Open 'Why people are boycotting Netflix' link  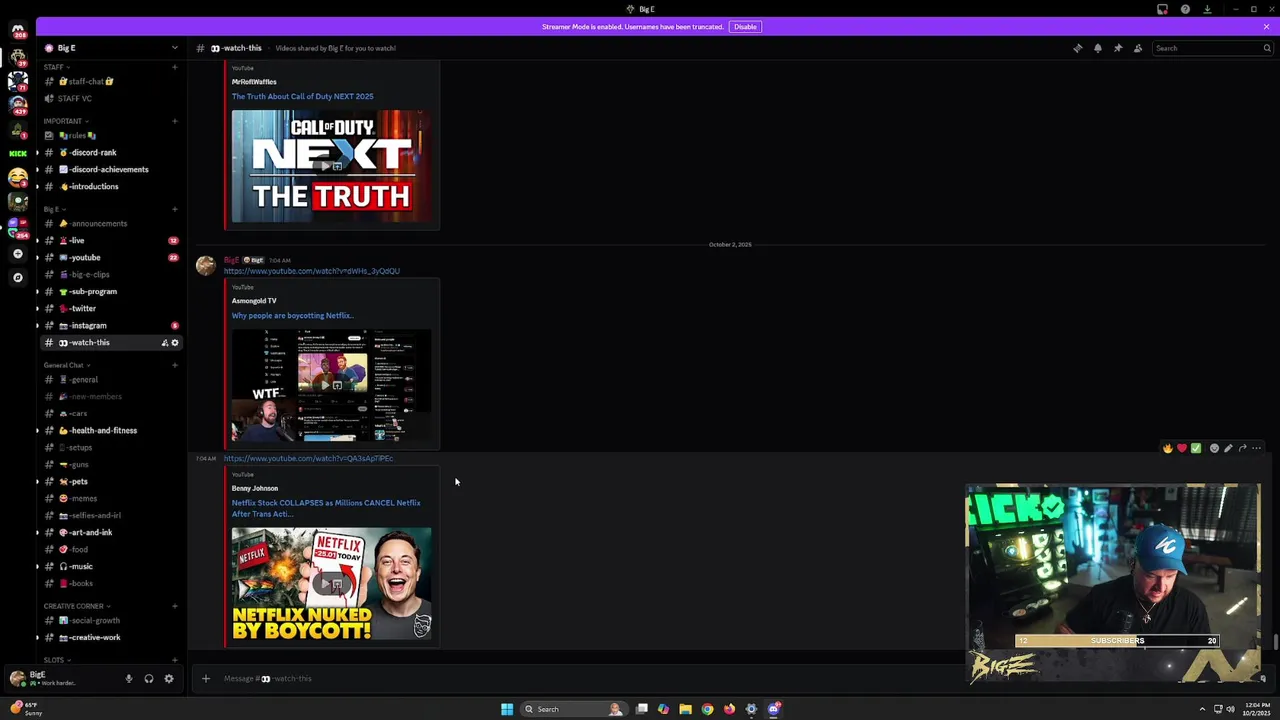292,316
